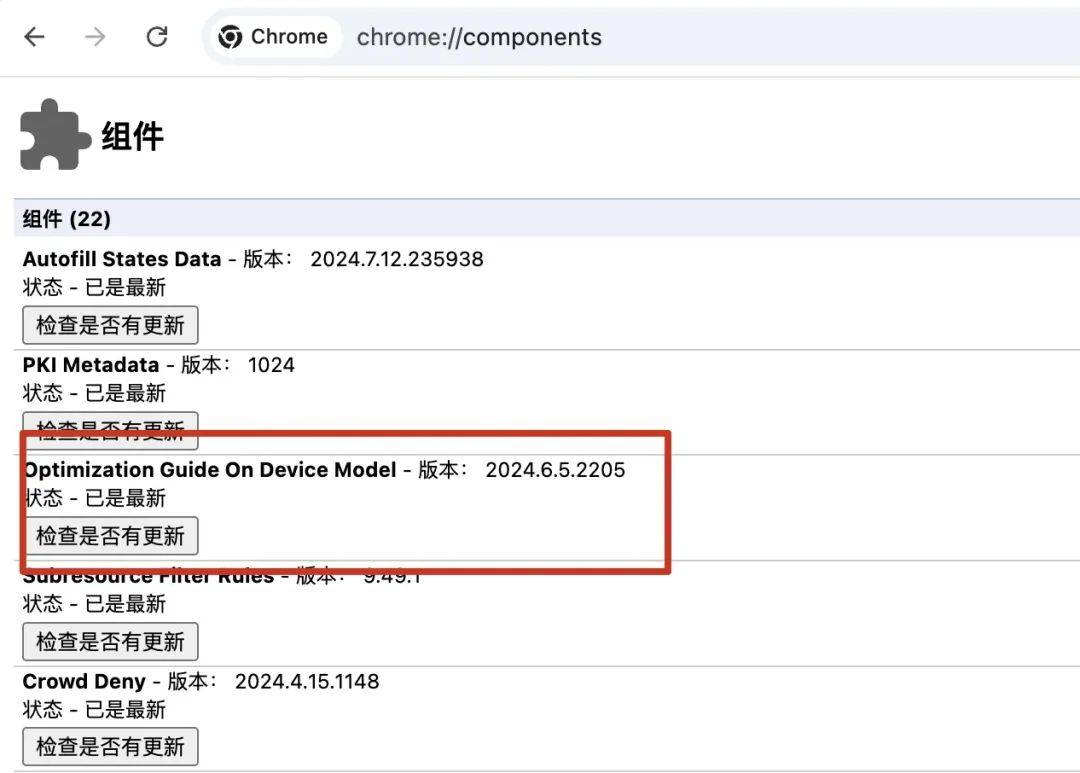1080x773 pixels.
Task: Select the Autofill States Data component name
Action: click(122, 259)
